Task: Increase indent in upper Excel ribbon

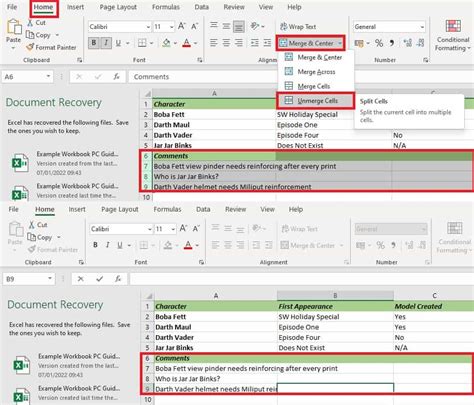Action: click(x=267, y=43)
